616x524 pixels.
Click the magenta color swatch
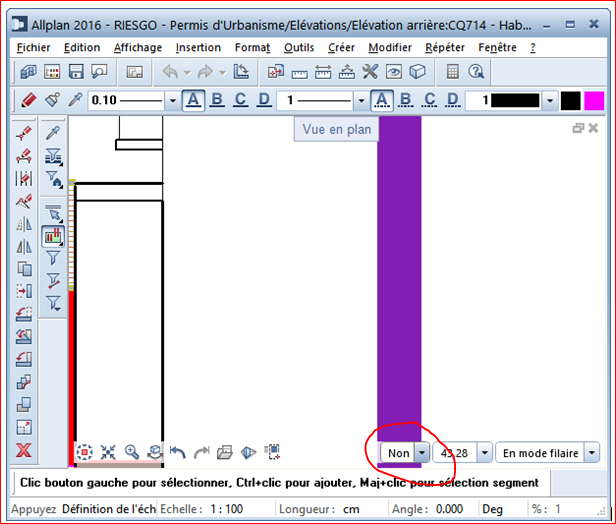pos(594,101)
